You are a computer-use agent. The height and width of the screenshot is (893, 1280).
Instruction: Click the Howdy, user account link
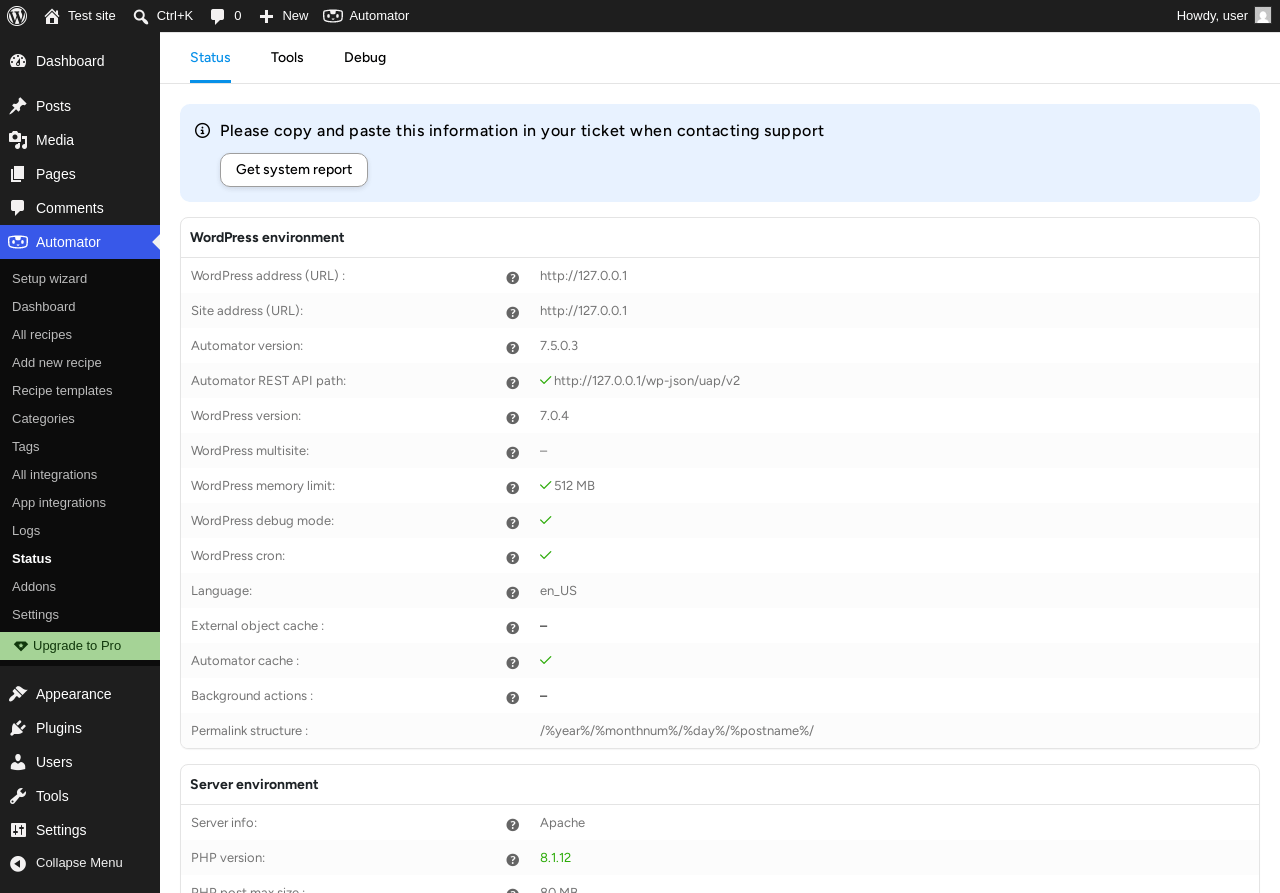click(x=1223, y=16)
